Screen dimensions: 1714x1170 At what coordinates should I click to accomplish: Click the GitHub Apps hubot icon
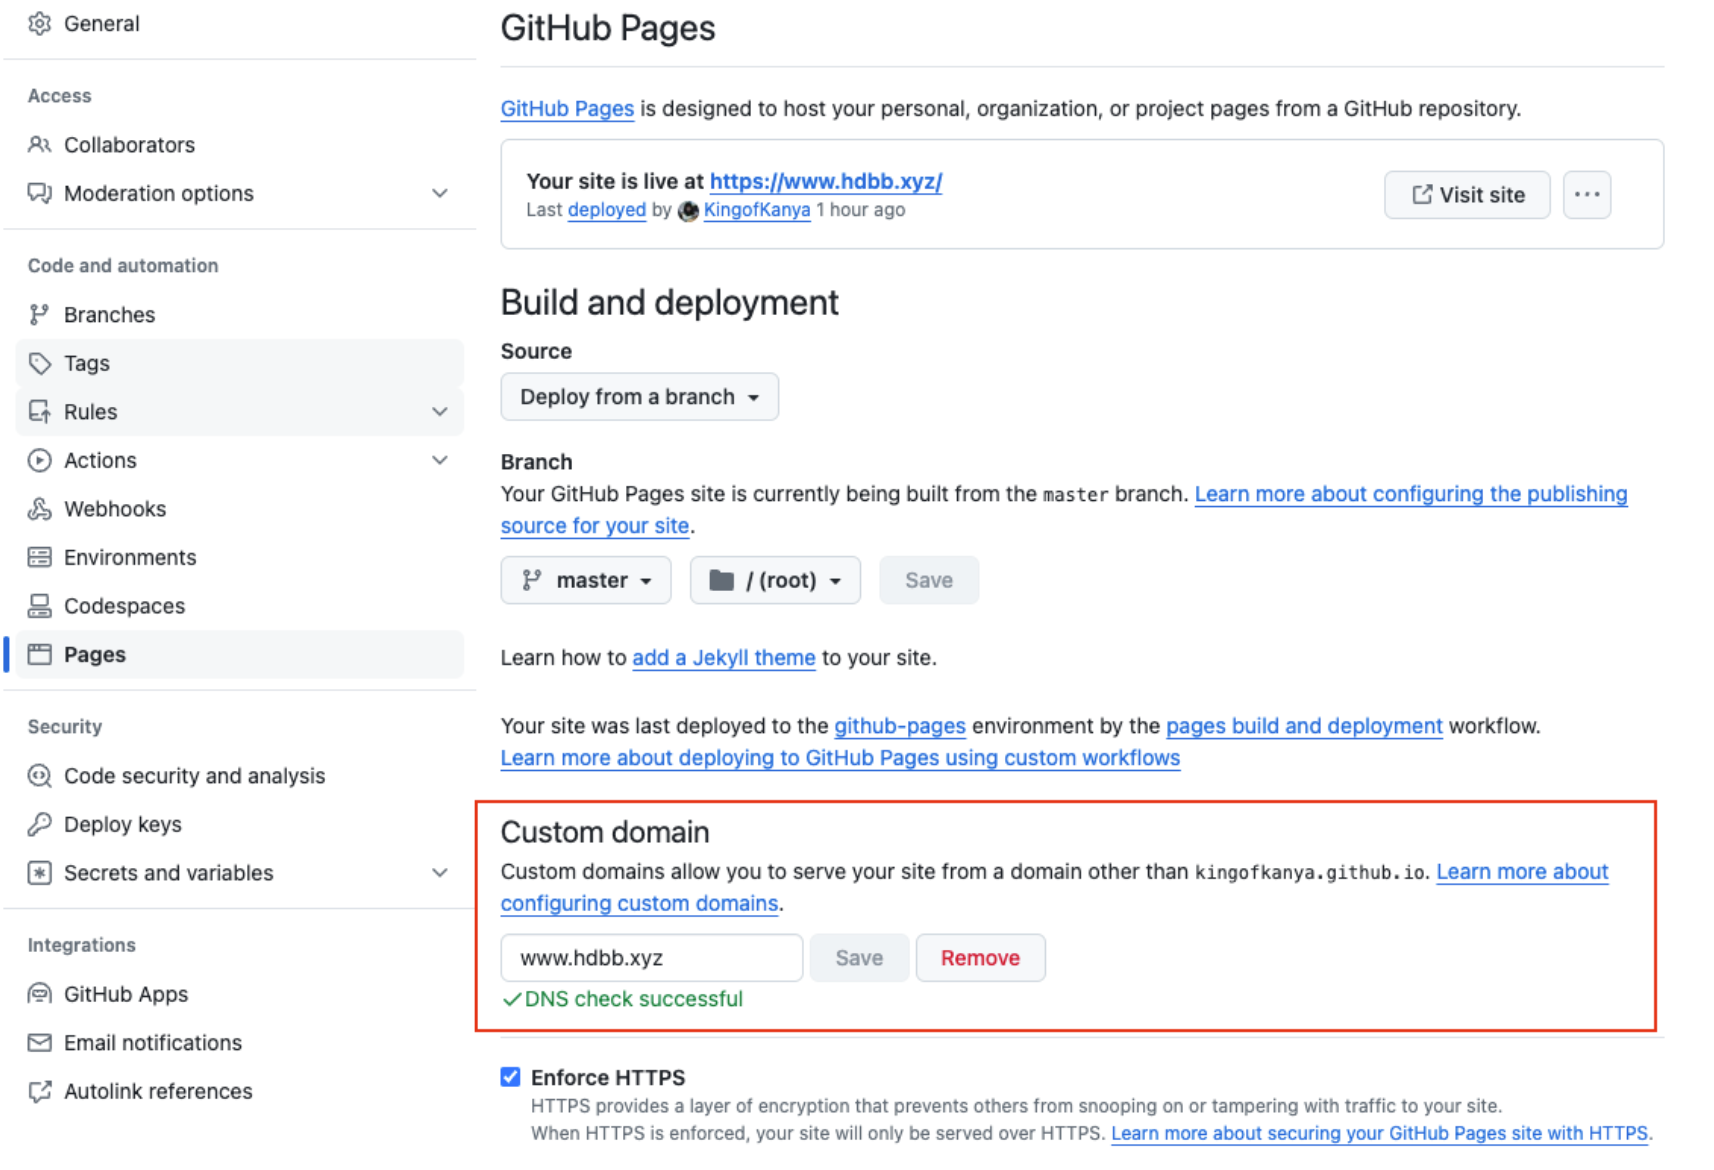point(39,993)
